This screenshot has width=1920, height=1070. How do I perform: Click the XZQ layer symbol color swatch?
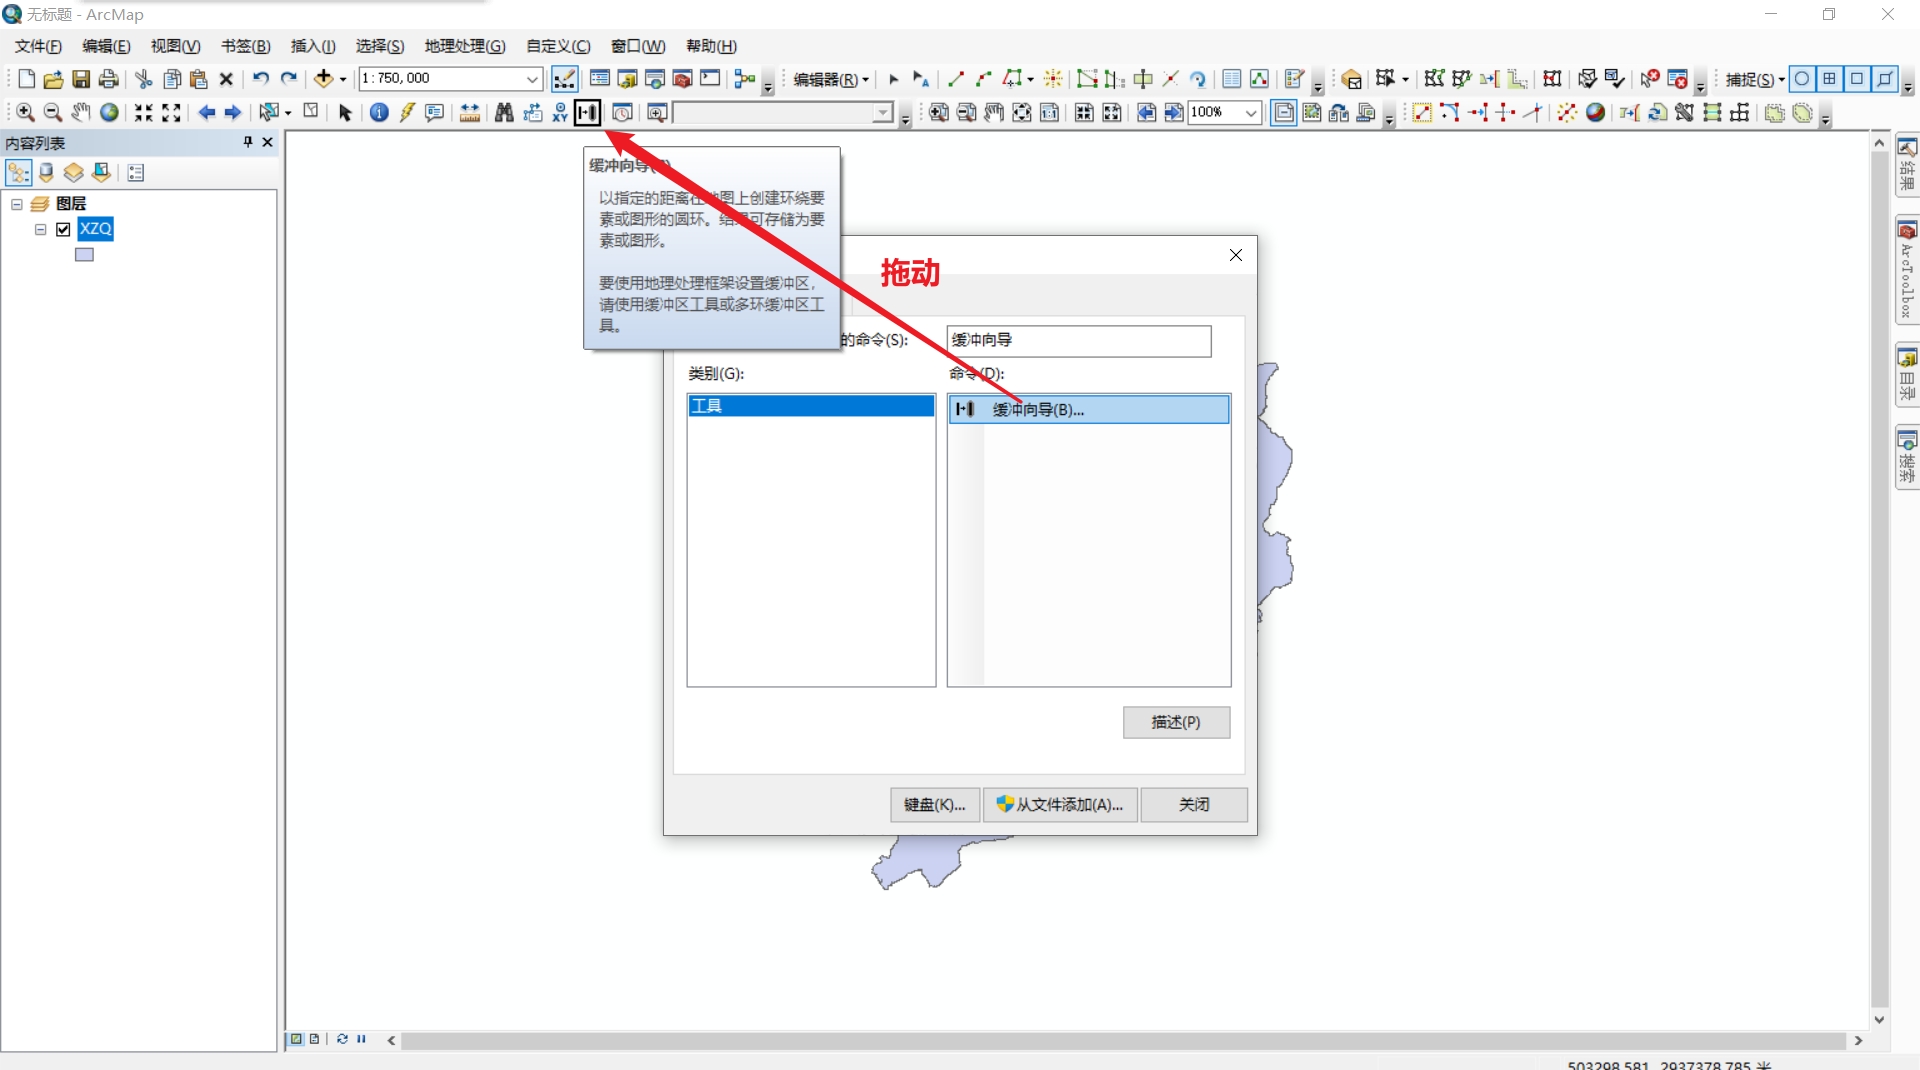[84, 255]
